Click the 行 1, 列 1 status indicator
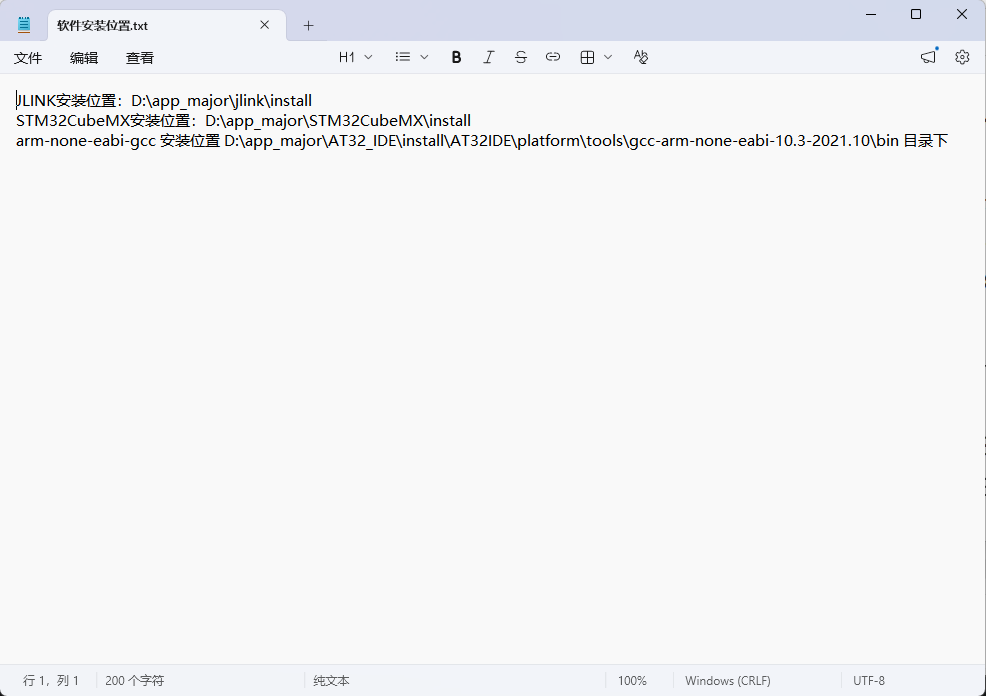986x696 pixels. tap(51, 680)
